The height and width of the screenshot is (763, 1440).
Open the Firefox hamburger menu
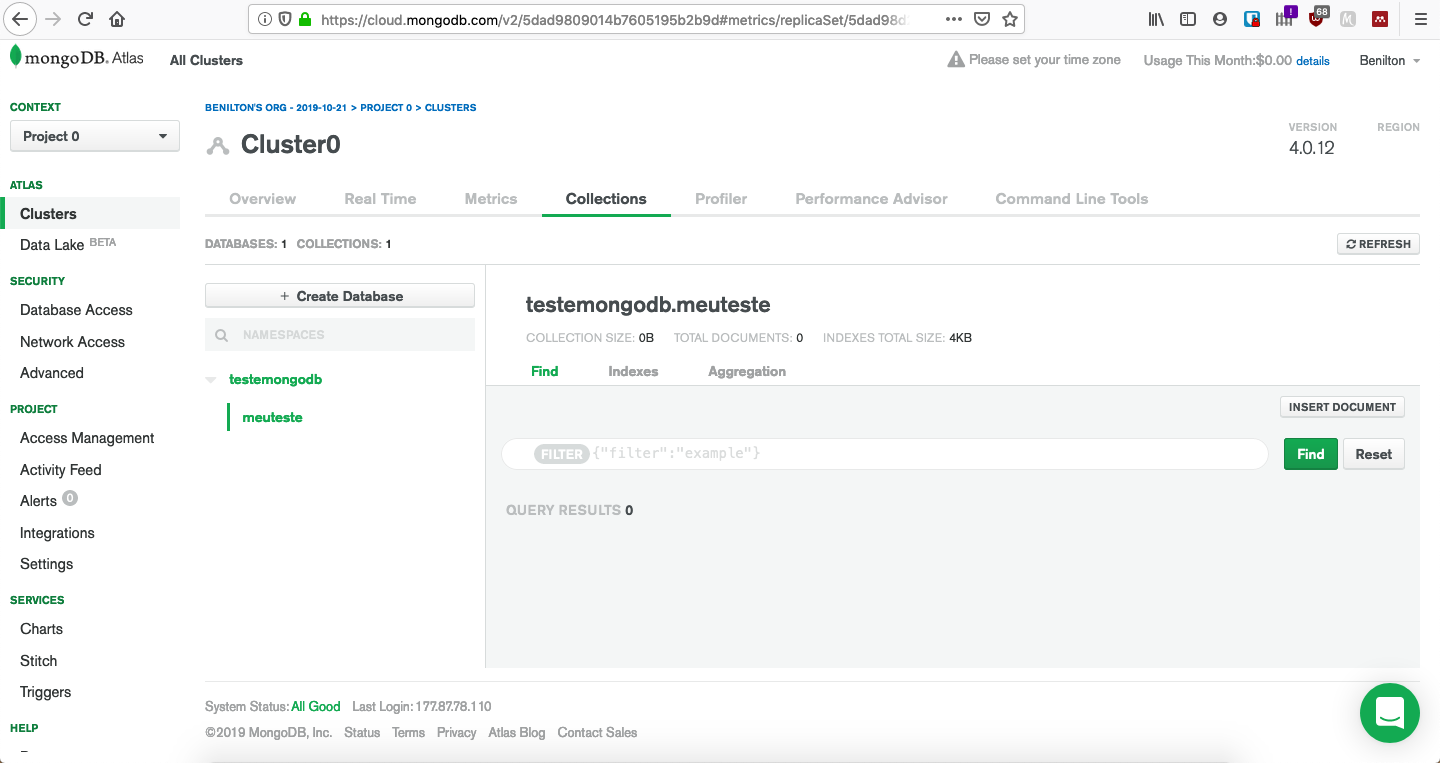click(1420, 19)
